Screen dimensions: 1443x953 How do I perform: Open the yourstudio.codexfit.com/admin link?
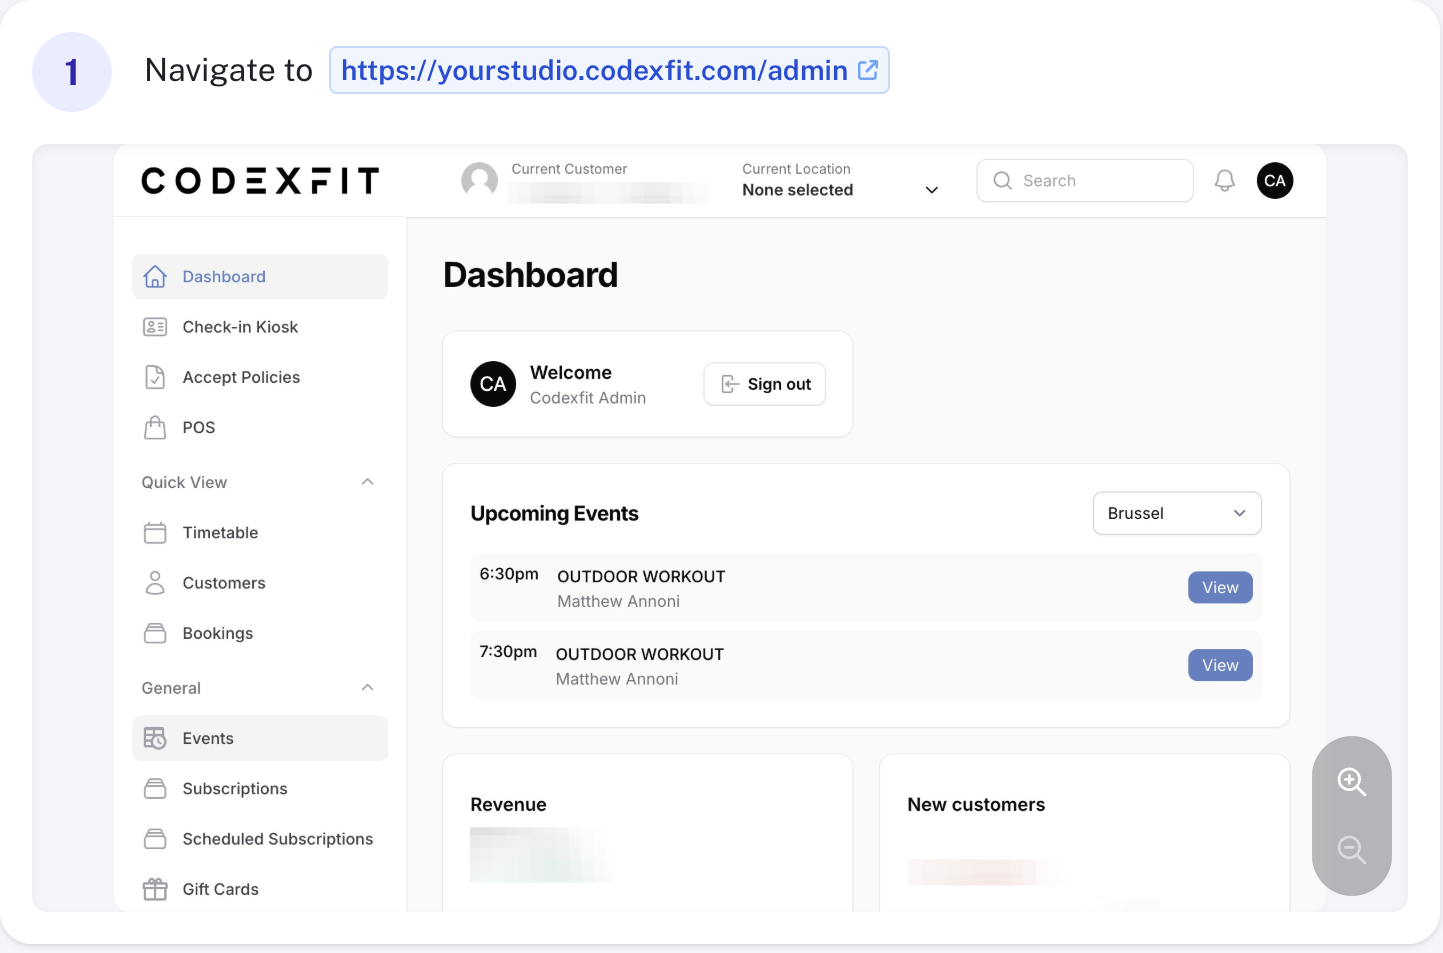[x=595, y=70]
